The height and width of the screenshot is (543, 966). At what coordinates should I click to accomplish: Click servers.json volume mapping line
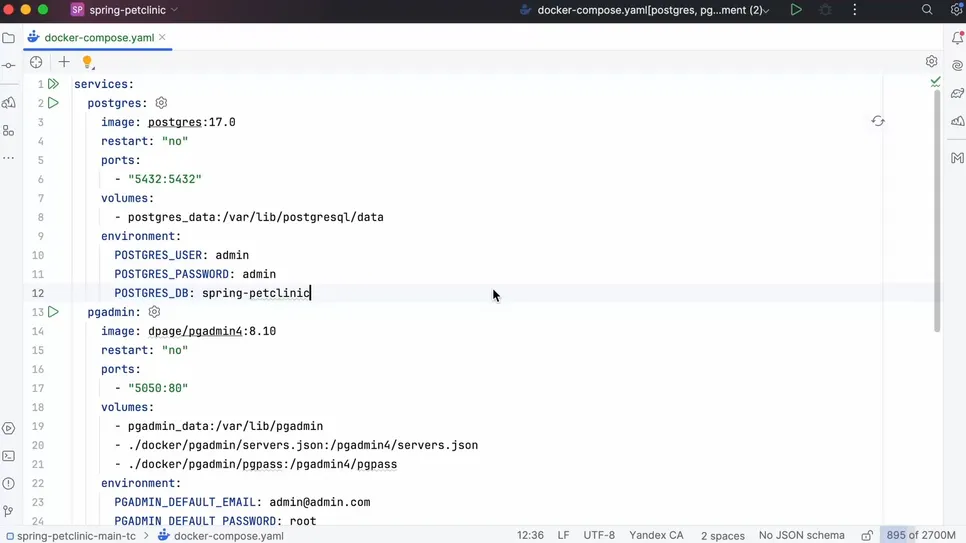pos(302,445)
